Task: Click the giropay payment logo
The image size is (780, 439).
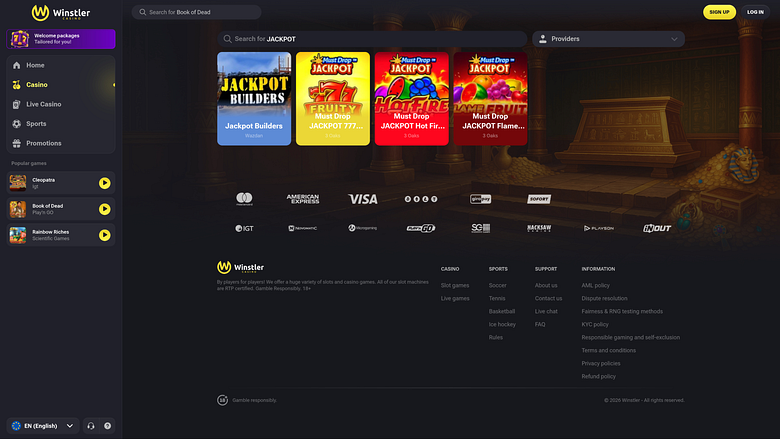Action: click(x=481, y=199)
